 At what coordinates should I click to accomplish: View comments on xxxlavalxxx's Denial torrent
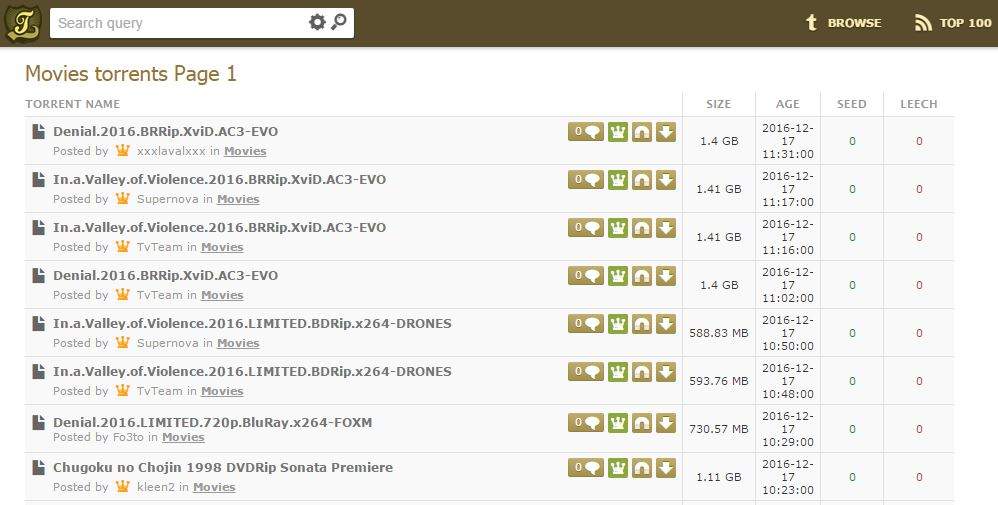[586, 132]
